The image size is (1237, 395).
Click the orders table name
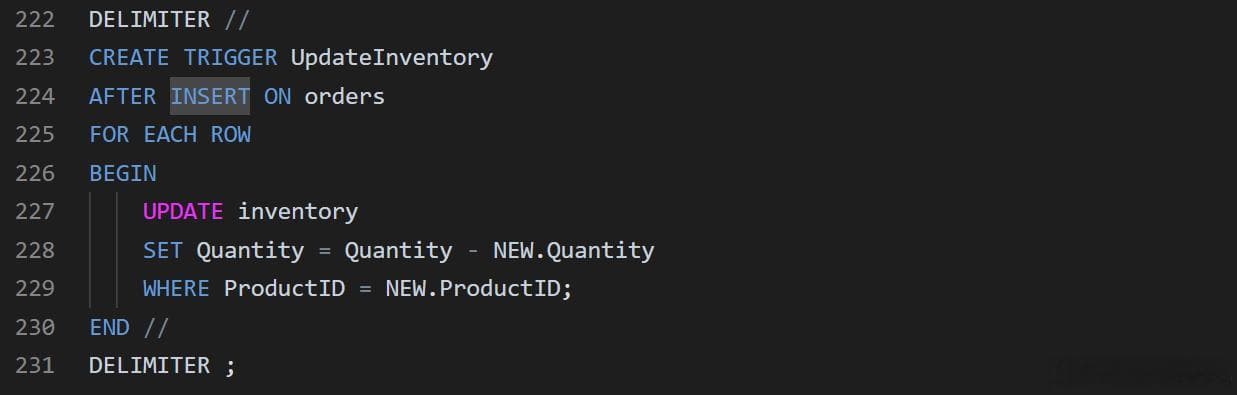(x=345, y=96)
